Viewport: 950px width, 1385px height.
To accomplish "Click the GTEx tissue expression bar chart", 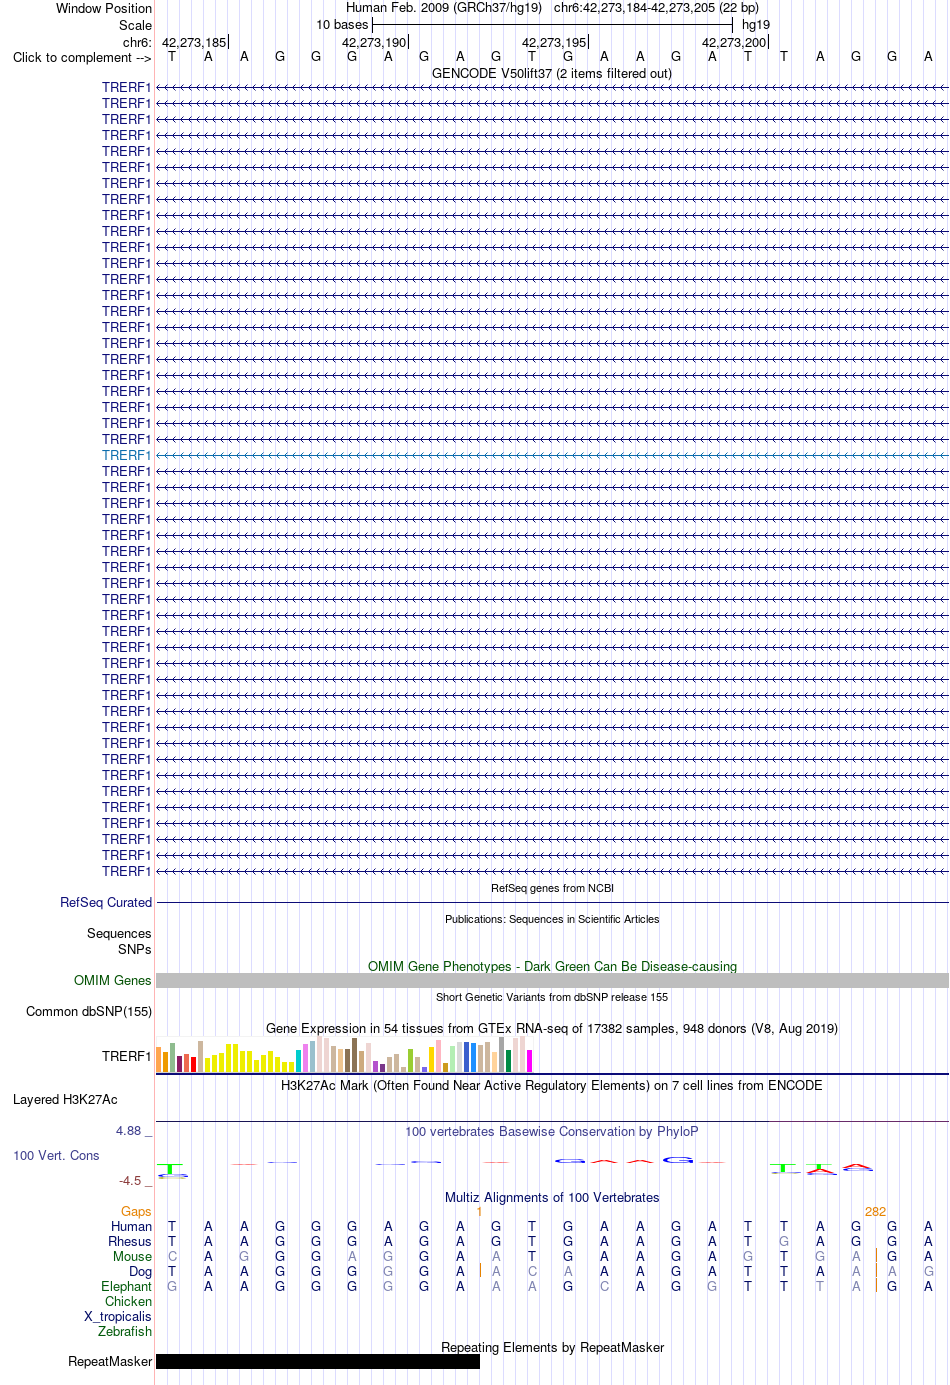I will (345, 1055).
